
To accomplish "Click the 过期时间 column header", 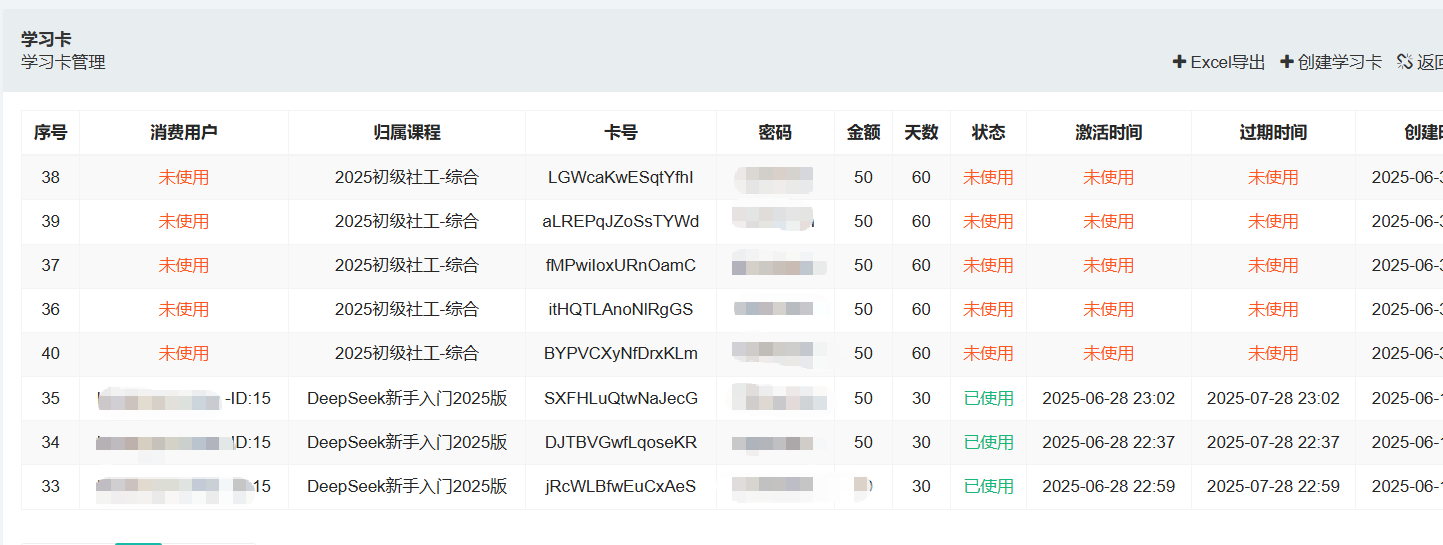I will (x=1273, y=132).
